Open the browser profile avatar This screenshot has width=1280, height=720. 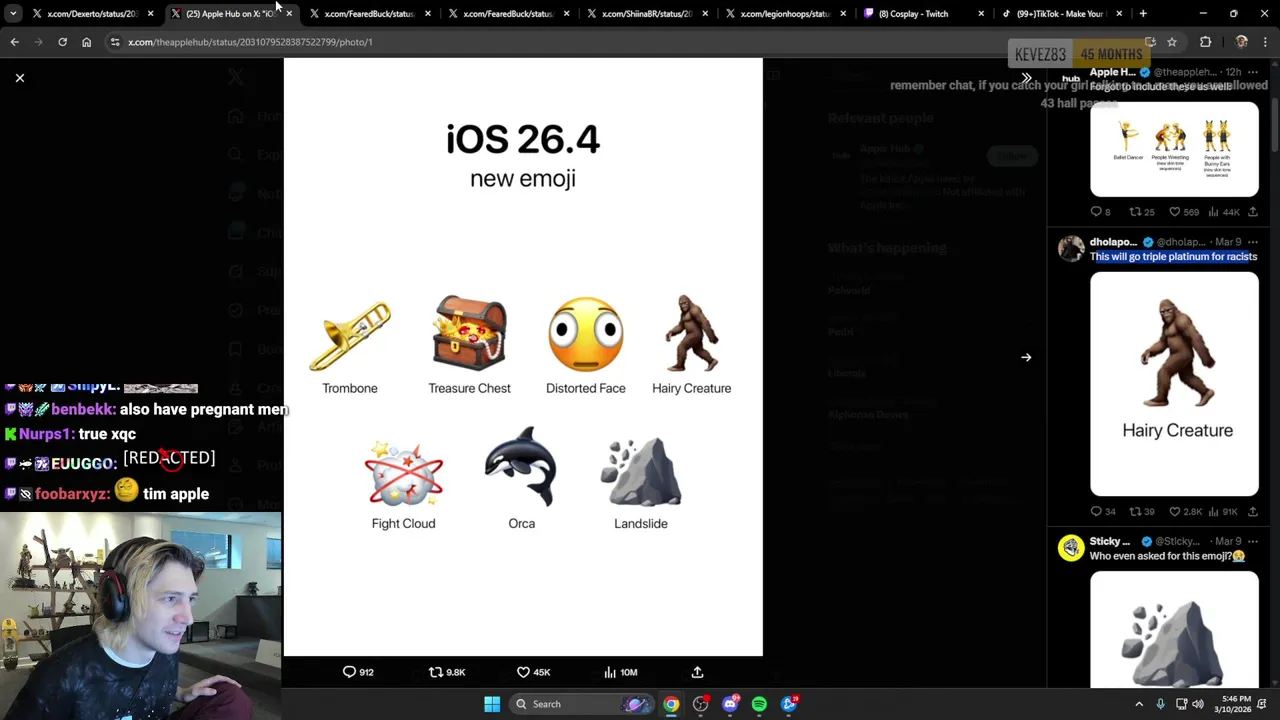[x=1241, y=42]
